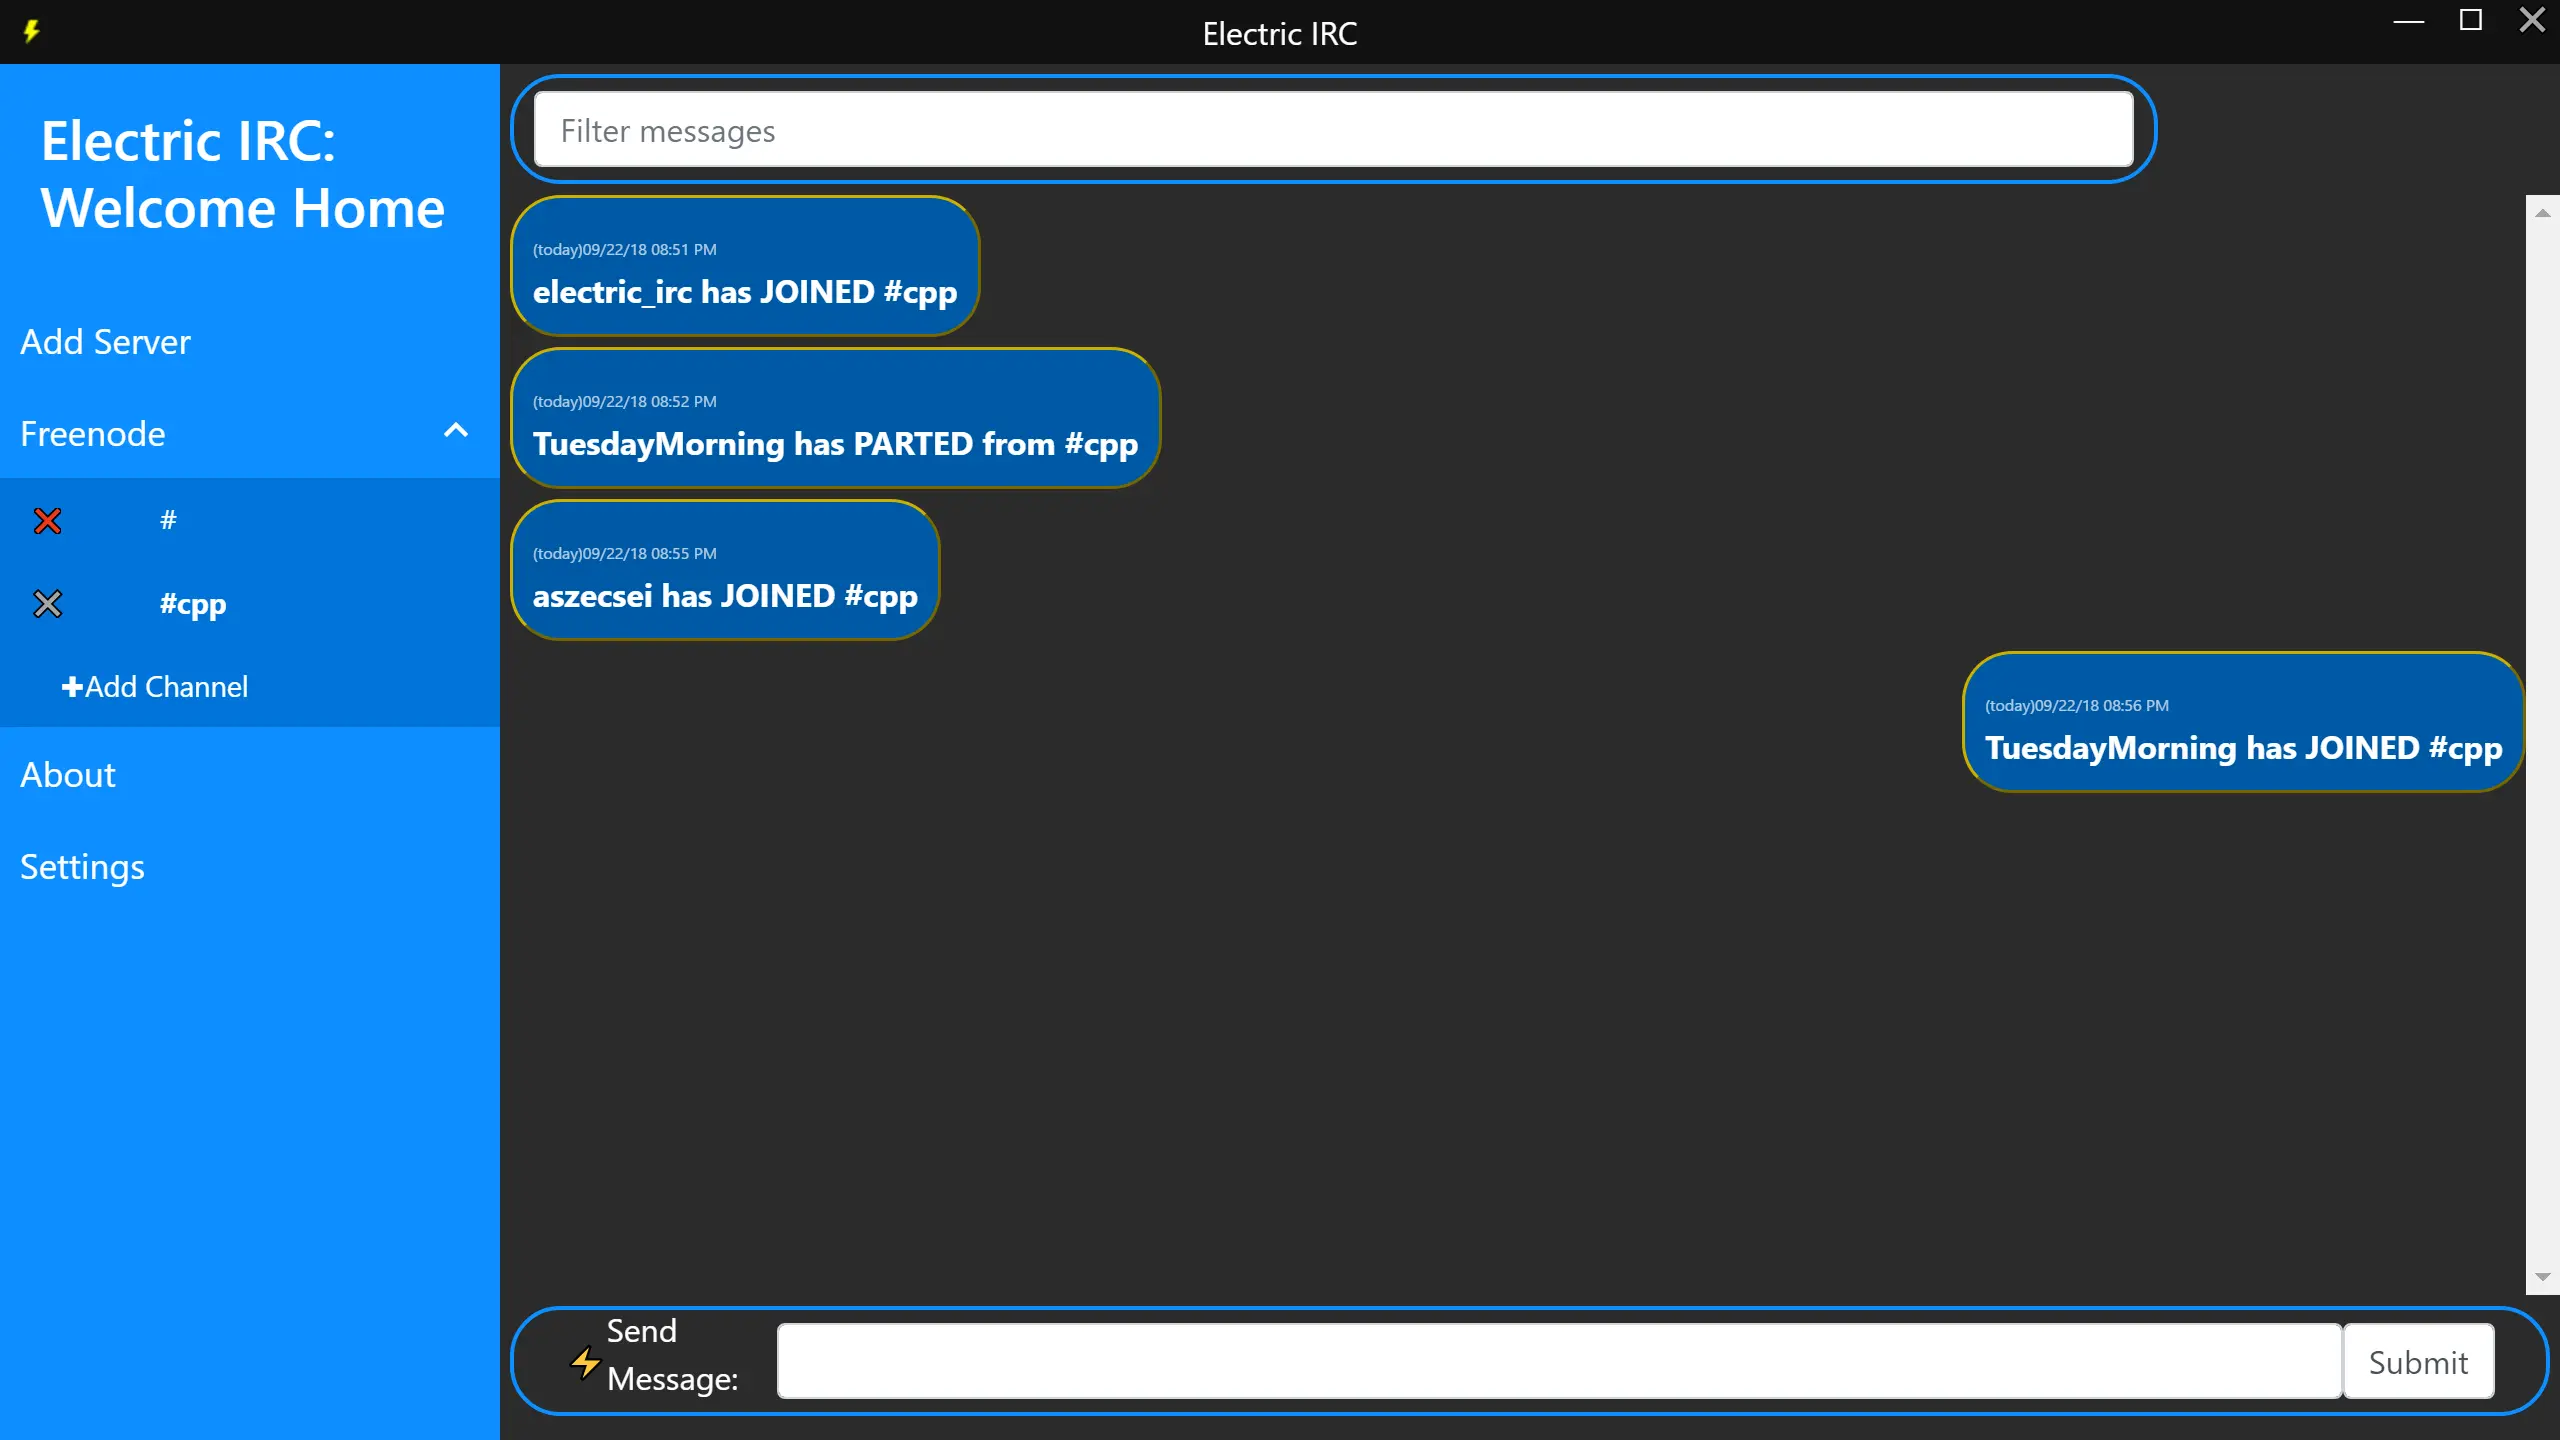2560x1440 pixels.
Task: Switch to the #cpp channel
Action: (x=193, y=604)
